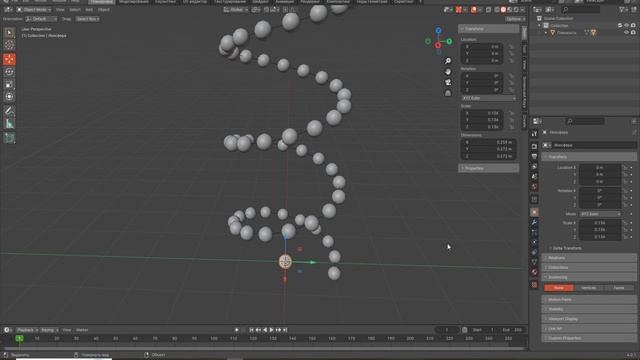
Task: Set instancing to None
Action: (559, 288)
